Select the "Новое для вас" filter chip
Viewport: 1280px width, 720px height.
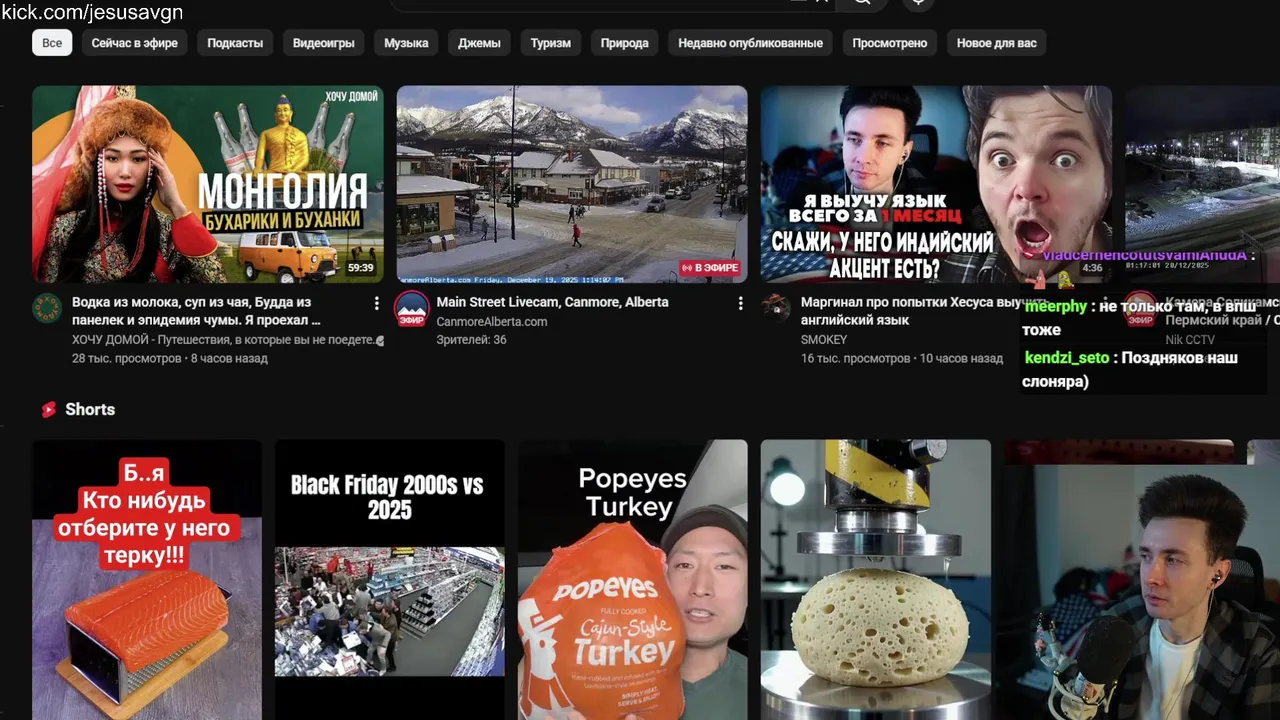click(x=997, y=43)
